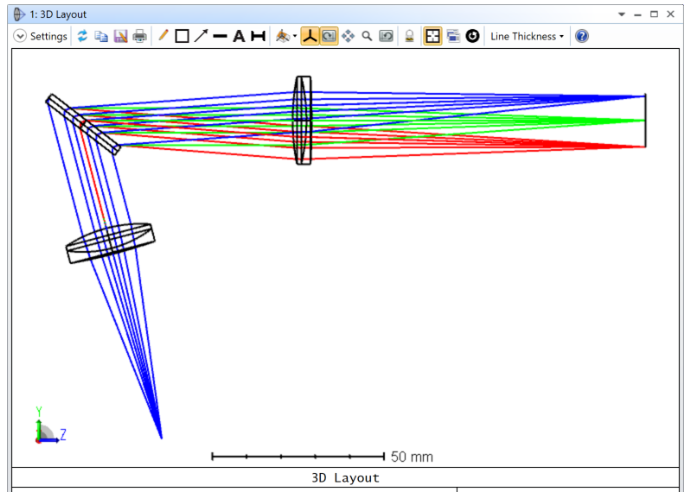Select the text annotation 'A' tool
The width and height of the screenshot is (694, 498).
point(239,36)
